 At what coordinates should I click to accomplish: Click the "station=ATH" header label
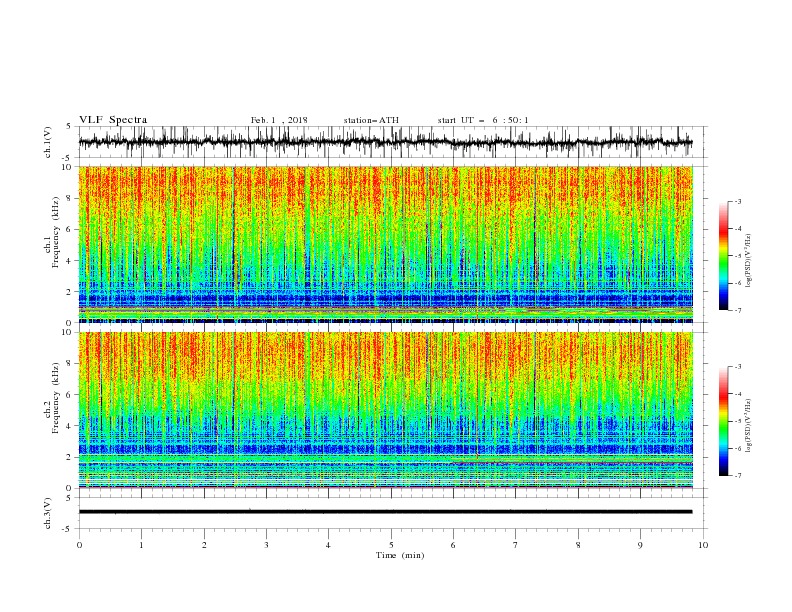371,120
